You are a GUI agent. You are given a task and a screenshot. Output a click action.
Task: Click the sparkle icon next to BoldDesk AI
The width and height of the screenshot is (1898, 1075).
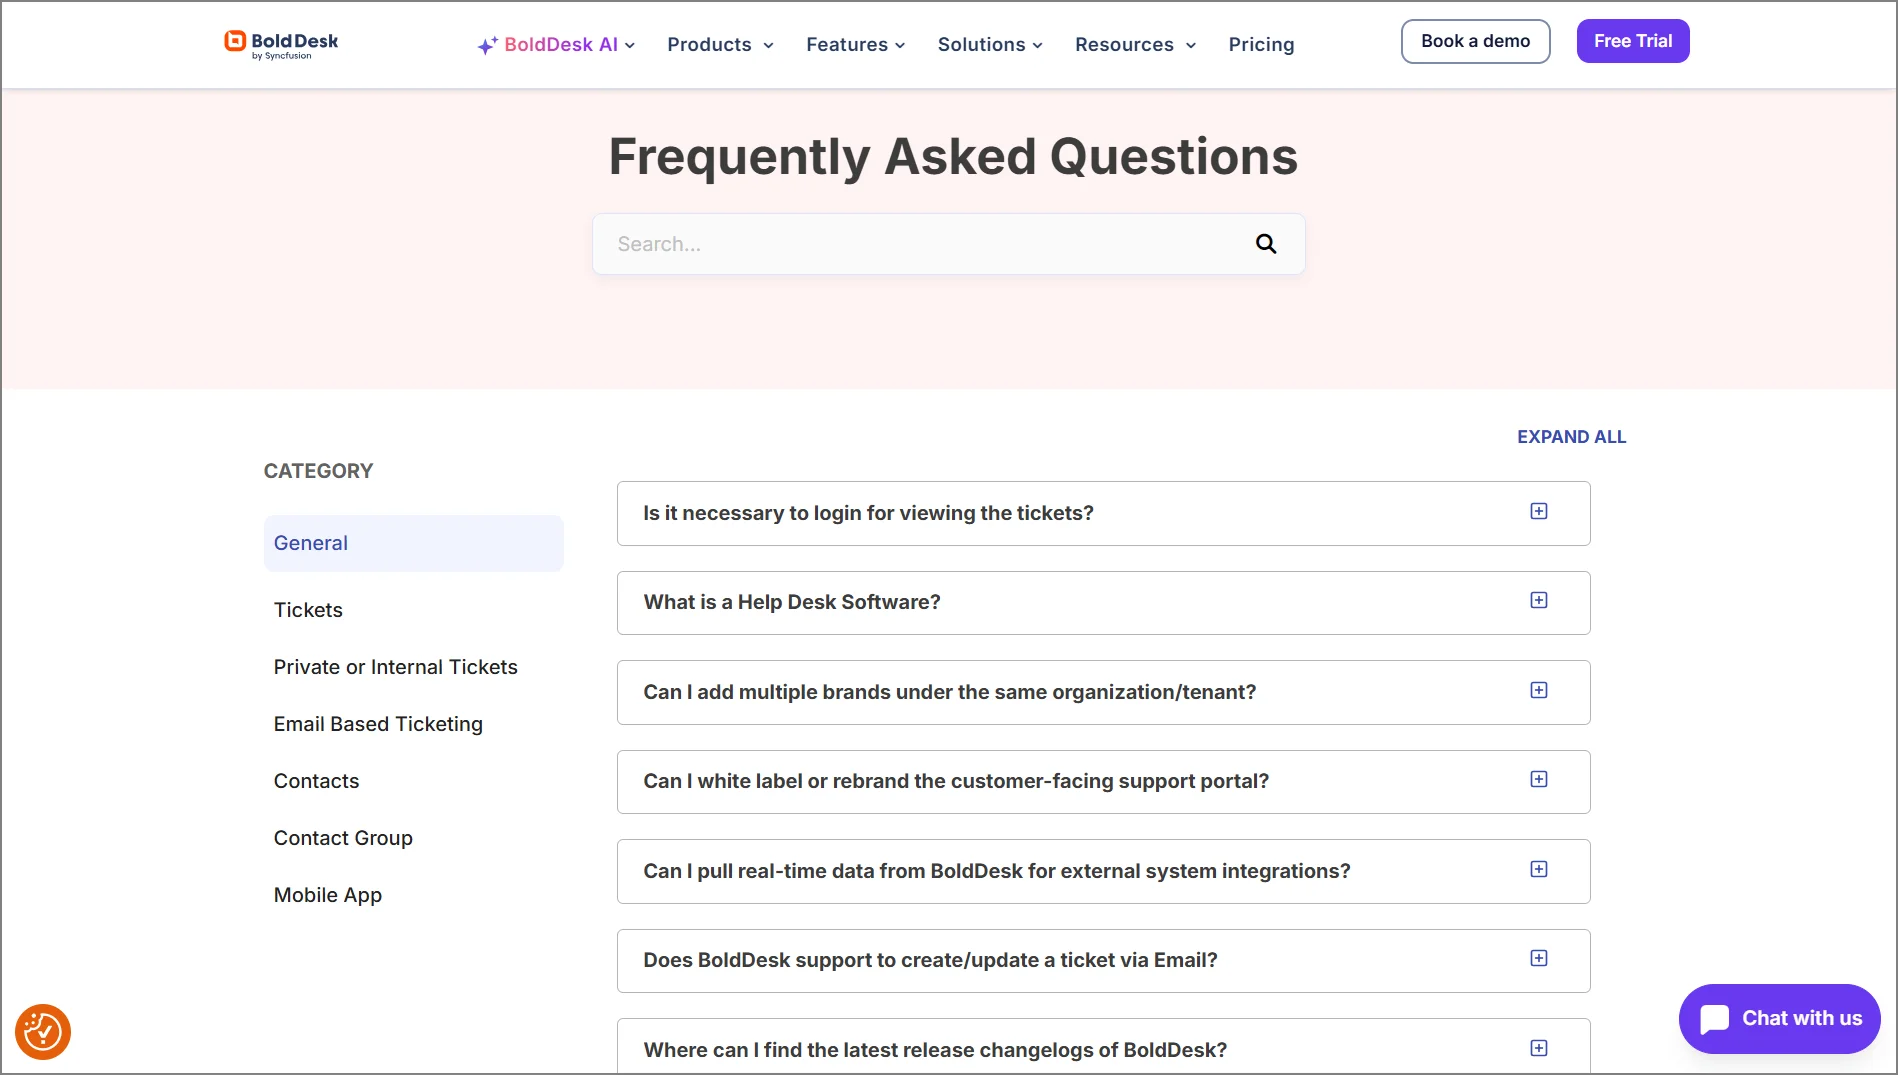click(486, 44)
